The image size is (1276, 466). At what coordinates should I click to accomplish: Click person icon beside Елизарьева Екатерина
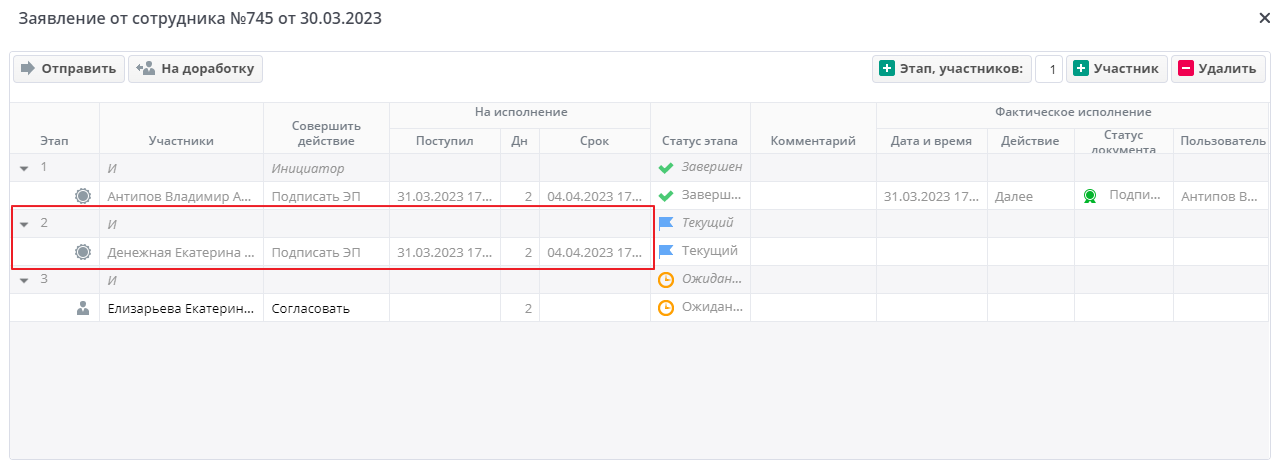83,308
